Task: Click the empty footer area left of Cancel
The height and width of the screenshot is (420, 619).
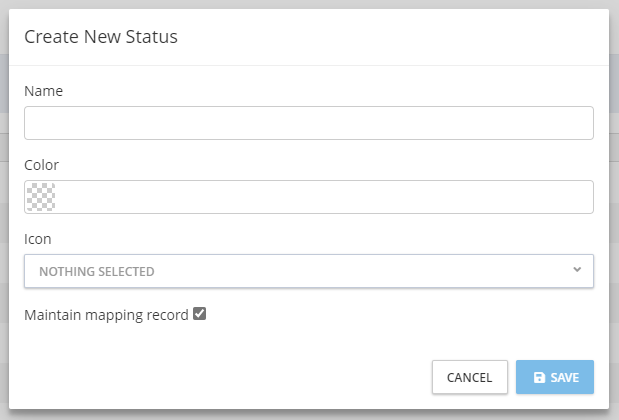Action: (220, 377)
